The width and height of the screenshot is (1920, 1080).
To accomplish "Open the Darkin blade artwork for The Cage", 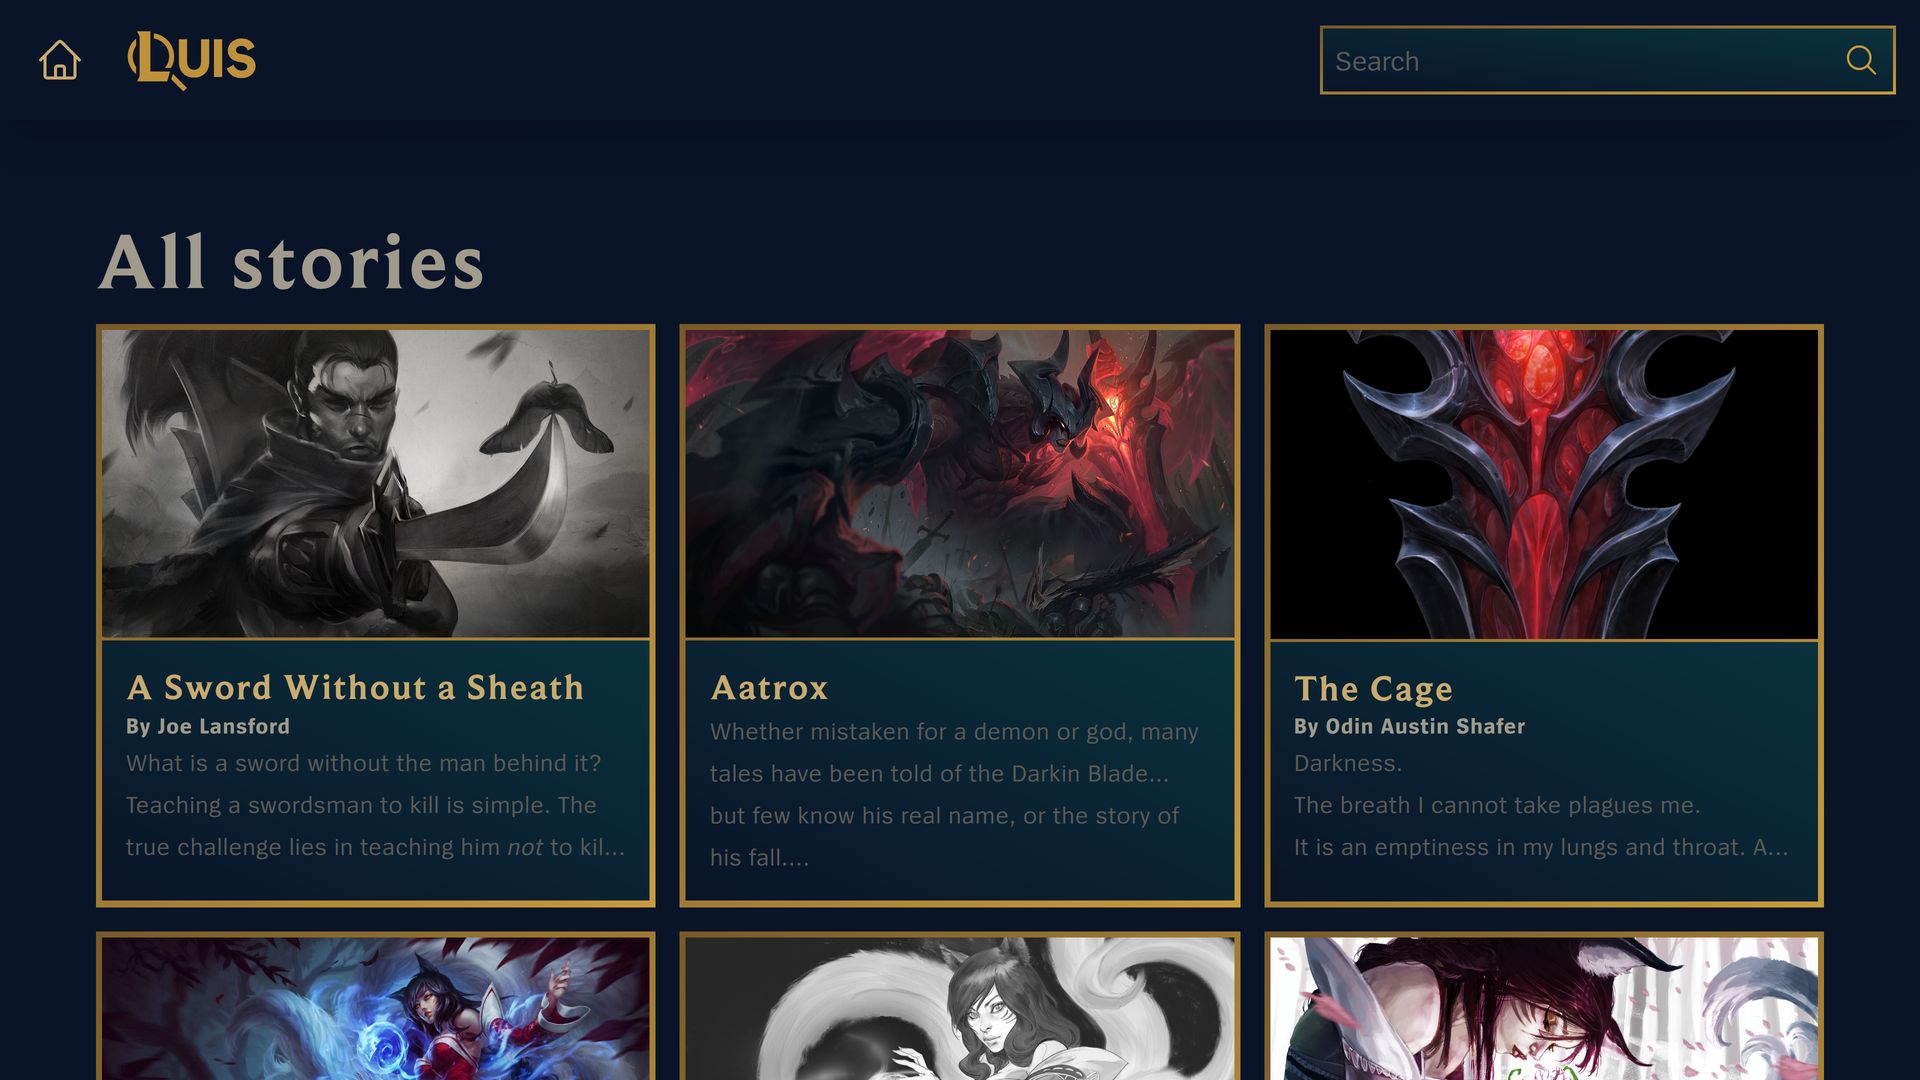I will [x=1544, y=484].
